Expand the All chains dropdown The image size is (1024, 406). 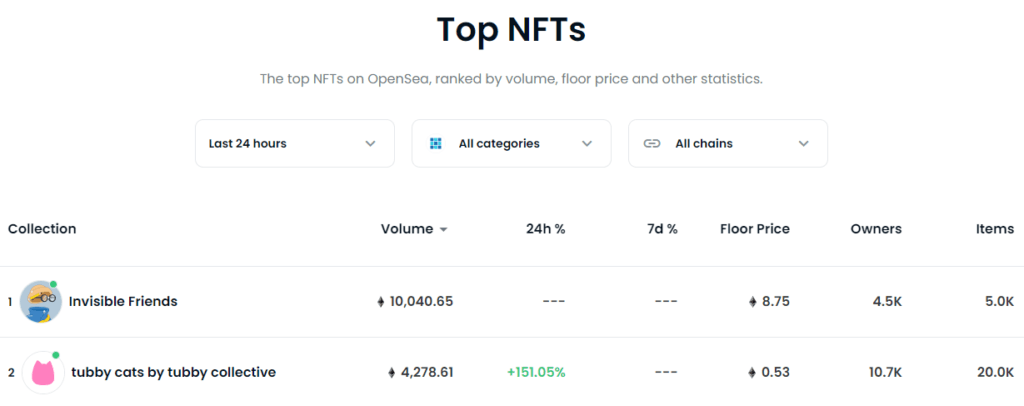728,144
